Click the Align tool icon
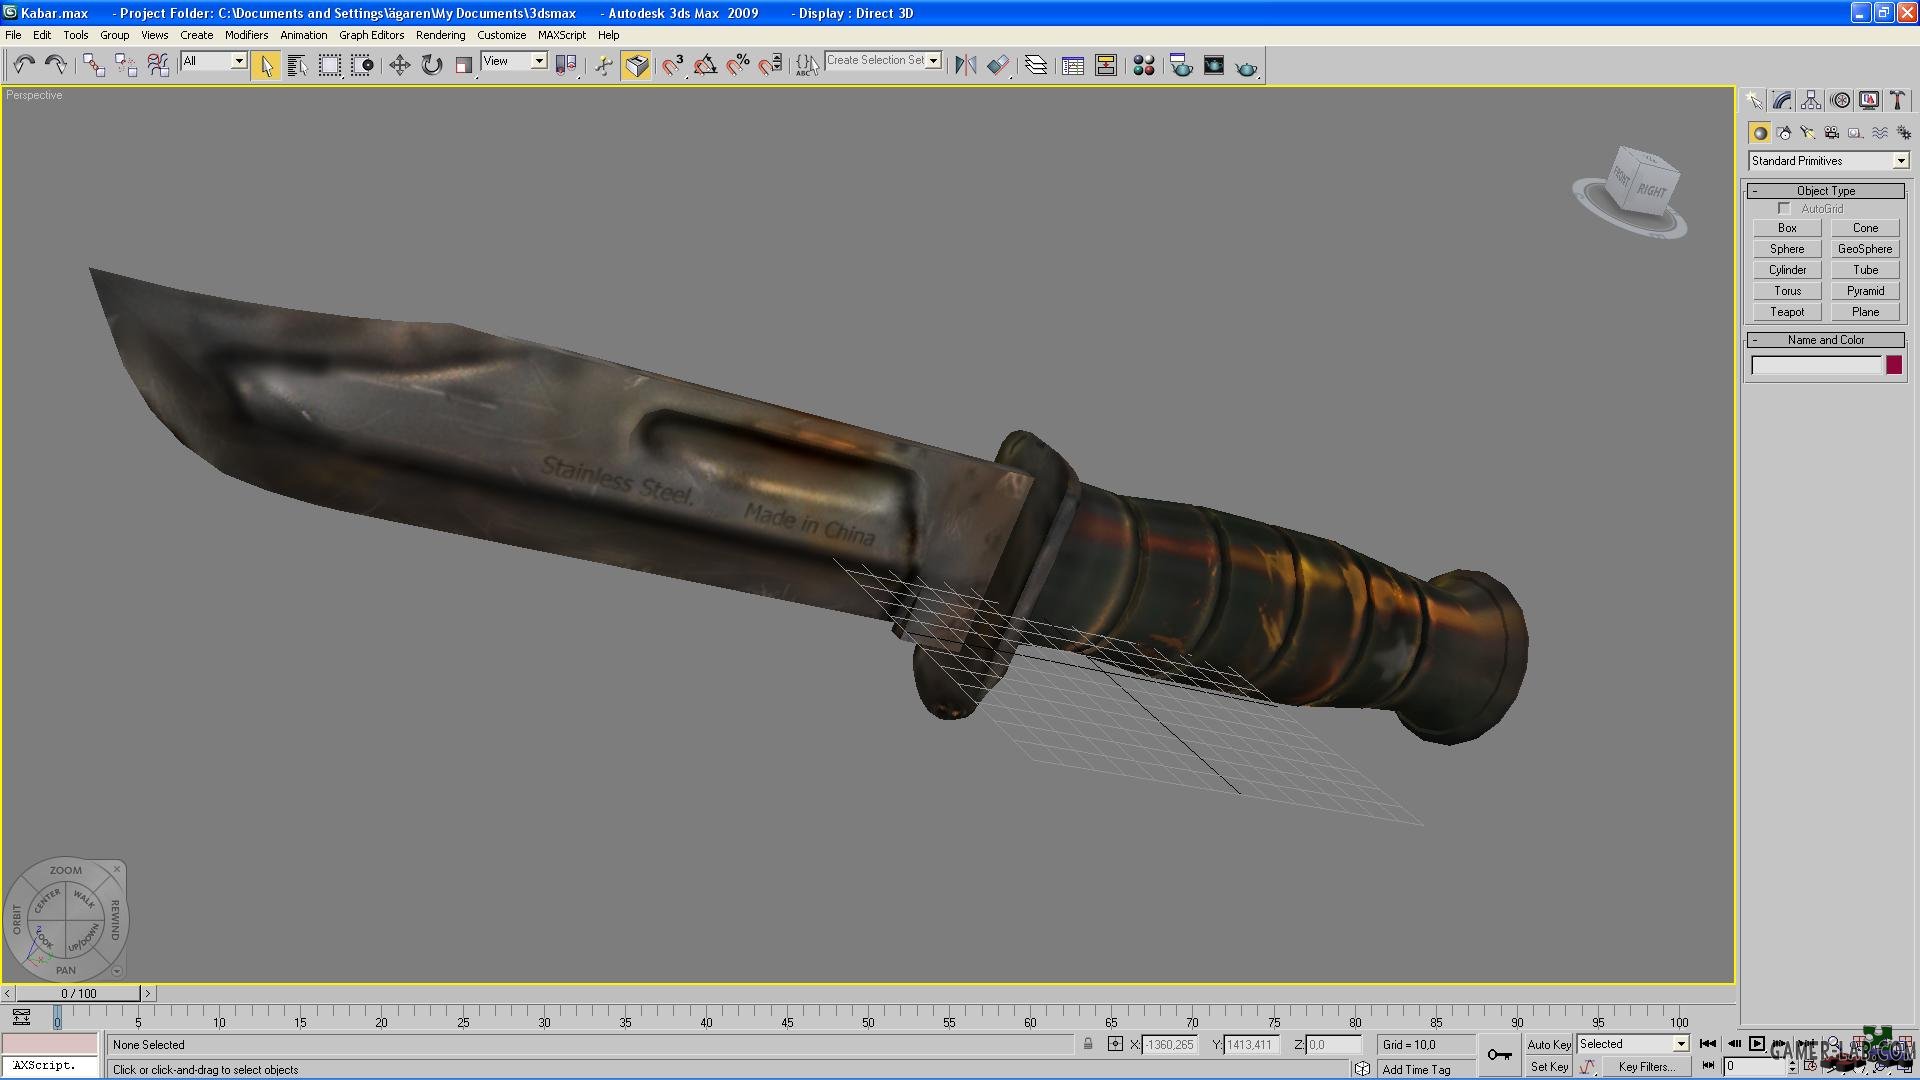Viewport: 1920px width, 1080px height. [x=998, y=65]
